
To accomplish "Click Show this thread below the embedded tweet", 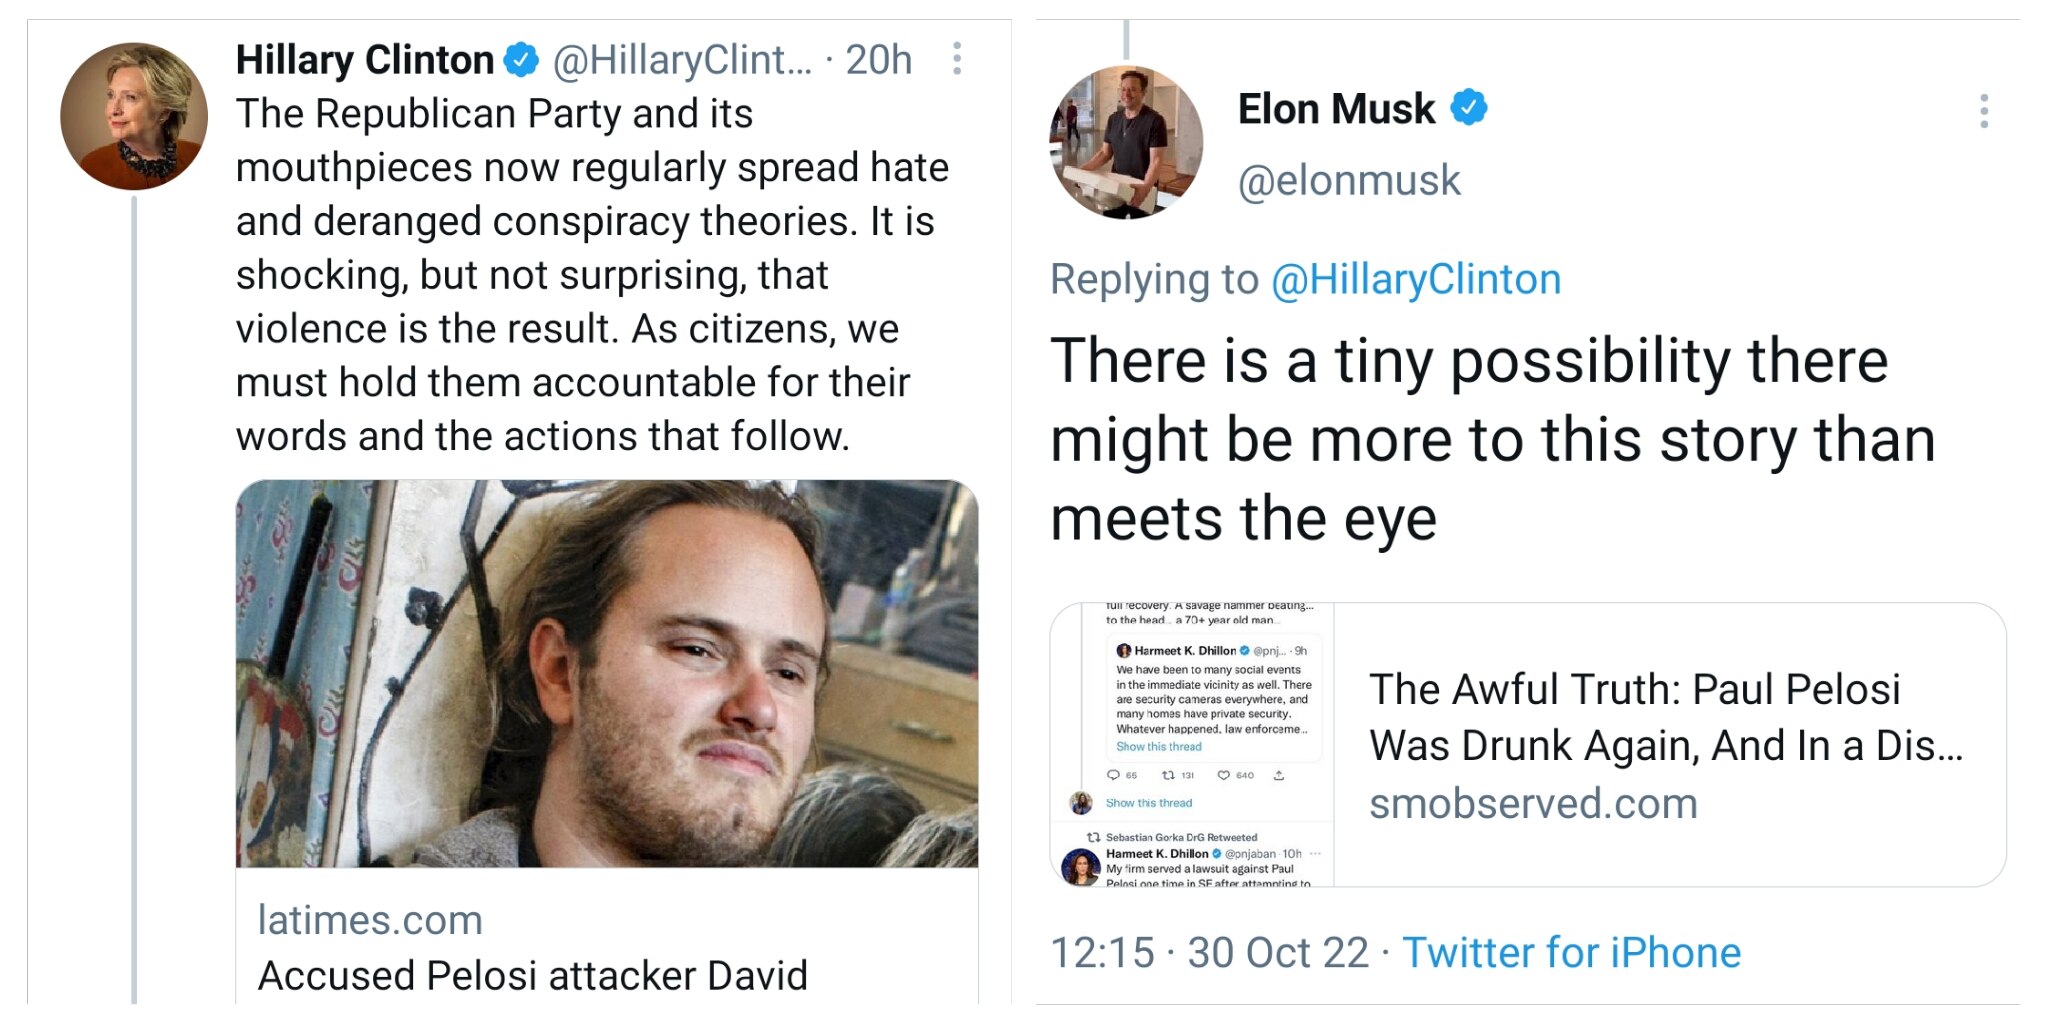I will pyautogui.click(x=1149, y=803).
